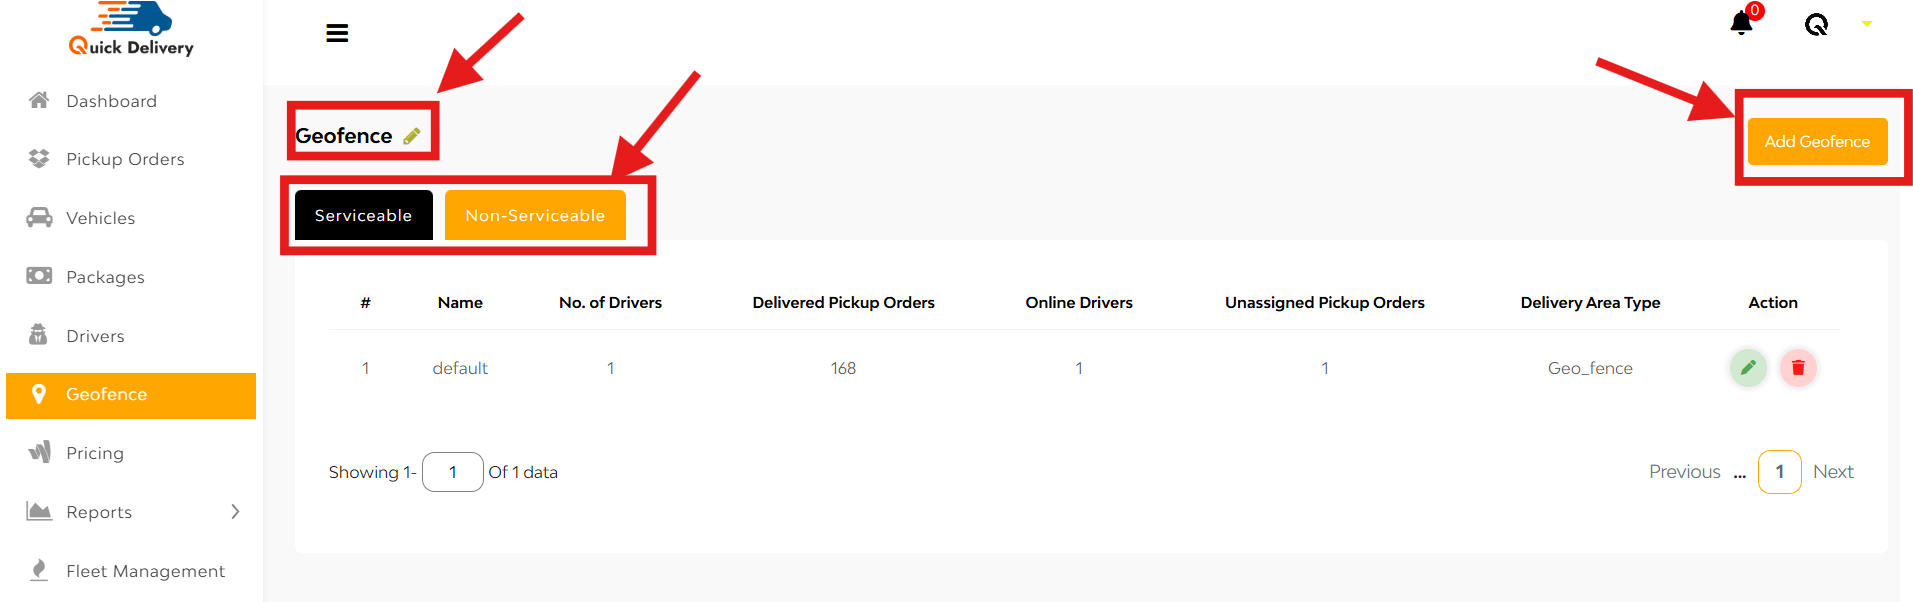Expand the Reports submenu chevron
The height and width of the screenshot is (602, 1913).
pyautogui.click(x=235, y=512)
